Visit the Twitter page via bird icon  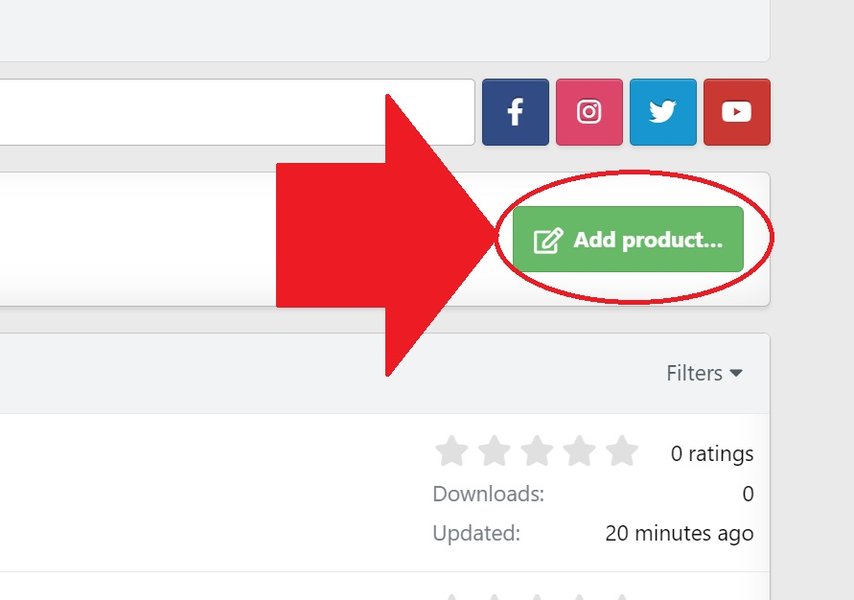[663, 112]
